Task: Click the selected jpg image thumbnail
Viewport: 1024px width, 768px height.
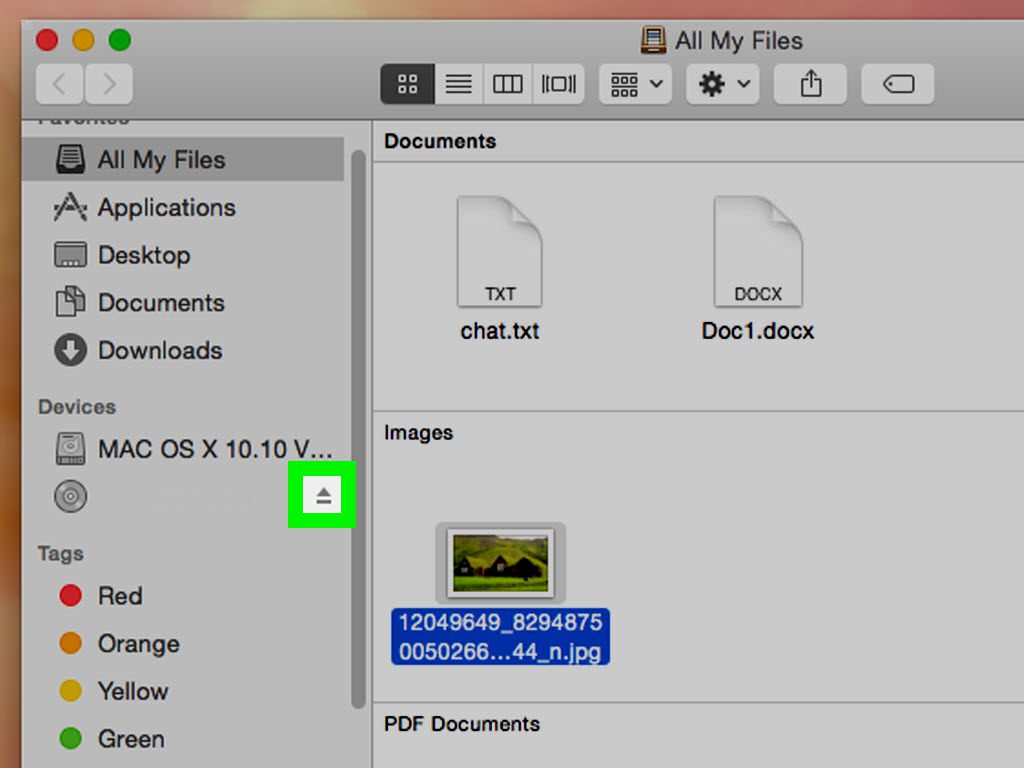Action: point(501,563)
